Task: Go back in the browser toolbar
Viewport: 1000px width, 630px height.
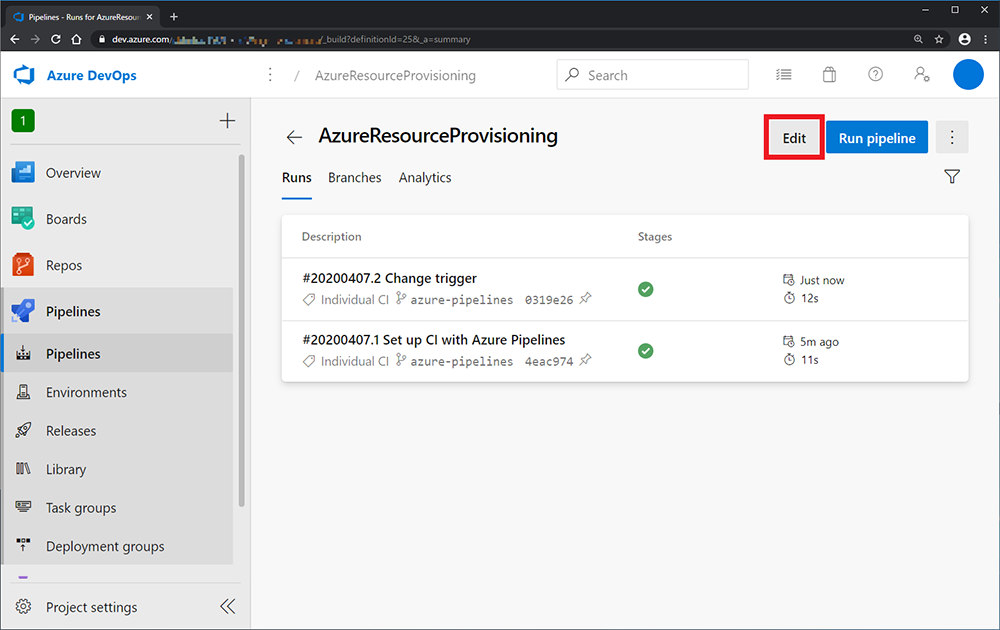Action: coord(15,40)
